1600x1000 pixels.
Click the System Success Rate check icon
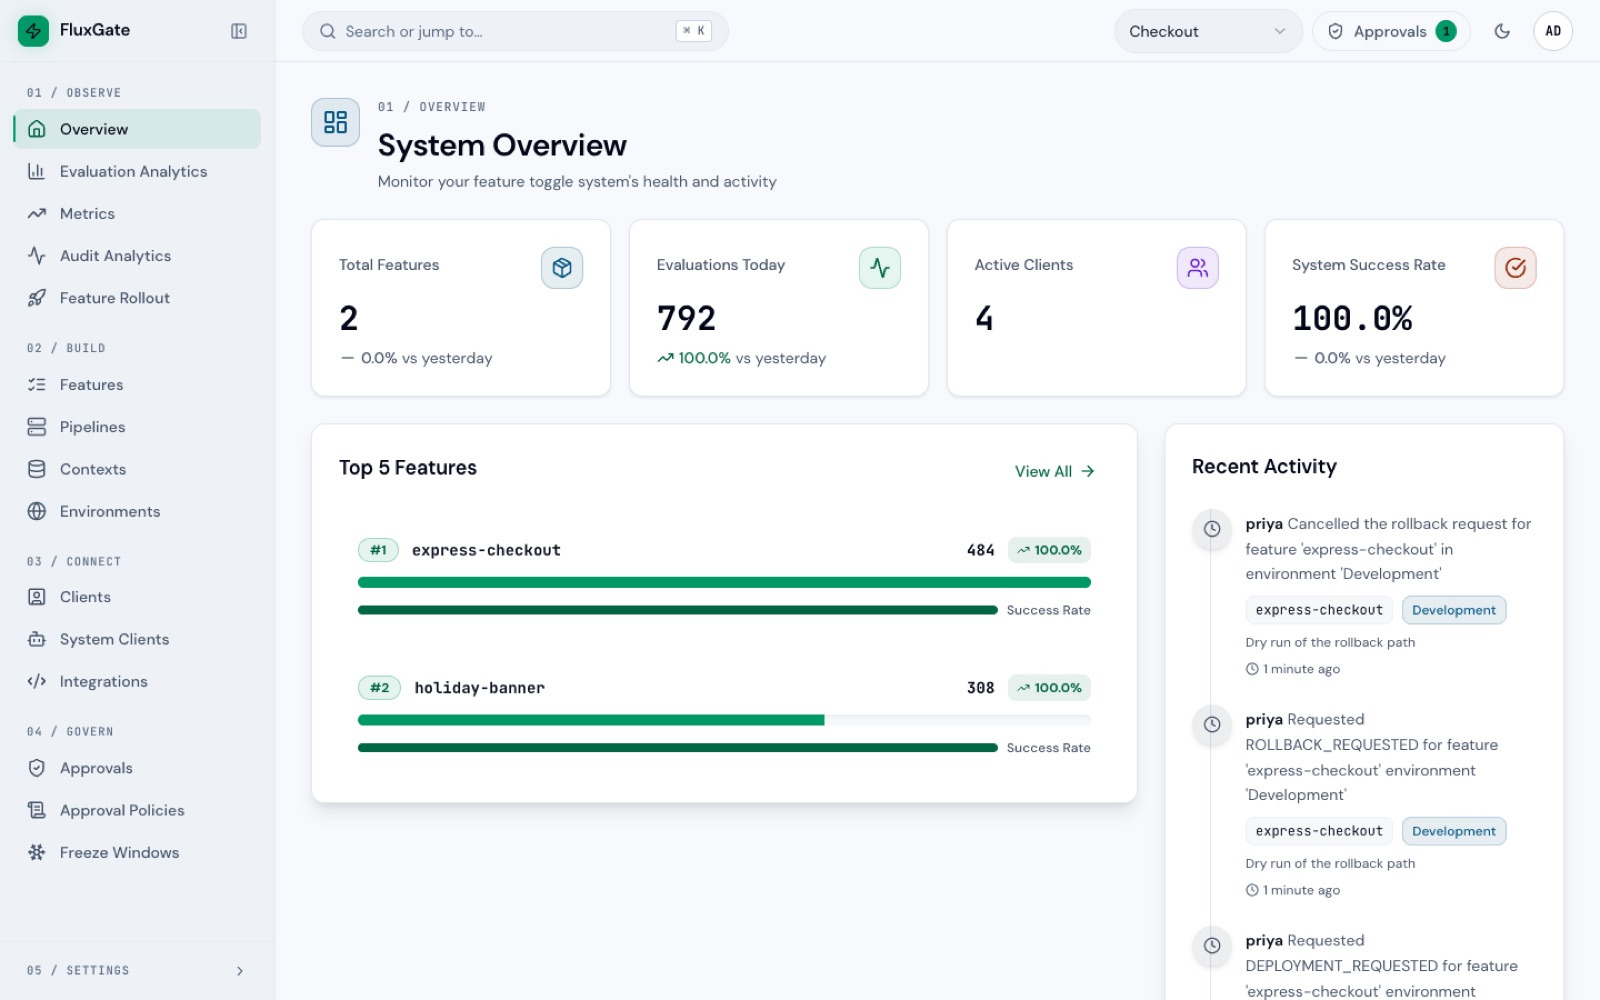pyautogui.click(x=1516, y=268)
